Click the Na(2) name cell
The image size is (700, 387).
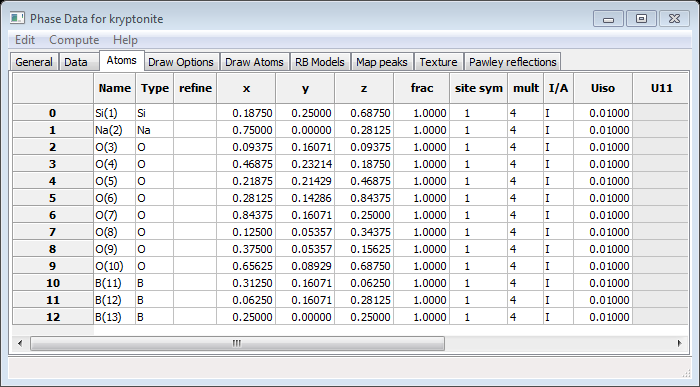pyautogui.click(x=115, y=130)
